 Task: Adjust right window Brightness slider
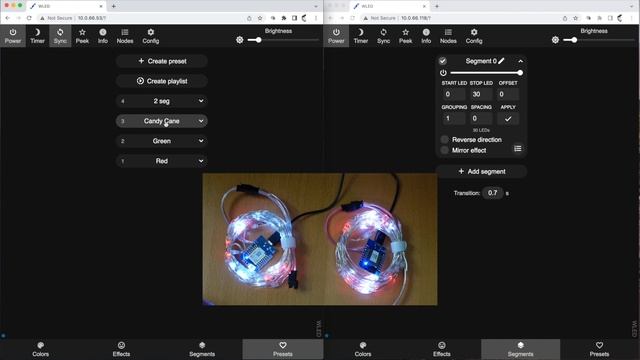(x=599, y=40)
